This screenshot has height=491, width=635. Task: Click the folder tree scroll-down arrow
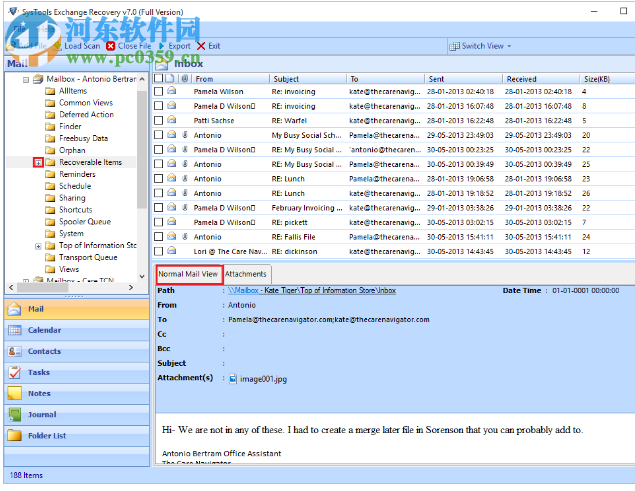click(x=142, y=277)
